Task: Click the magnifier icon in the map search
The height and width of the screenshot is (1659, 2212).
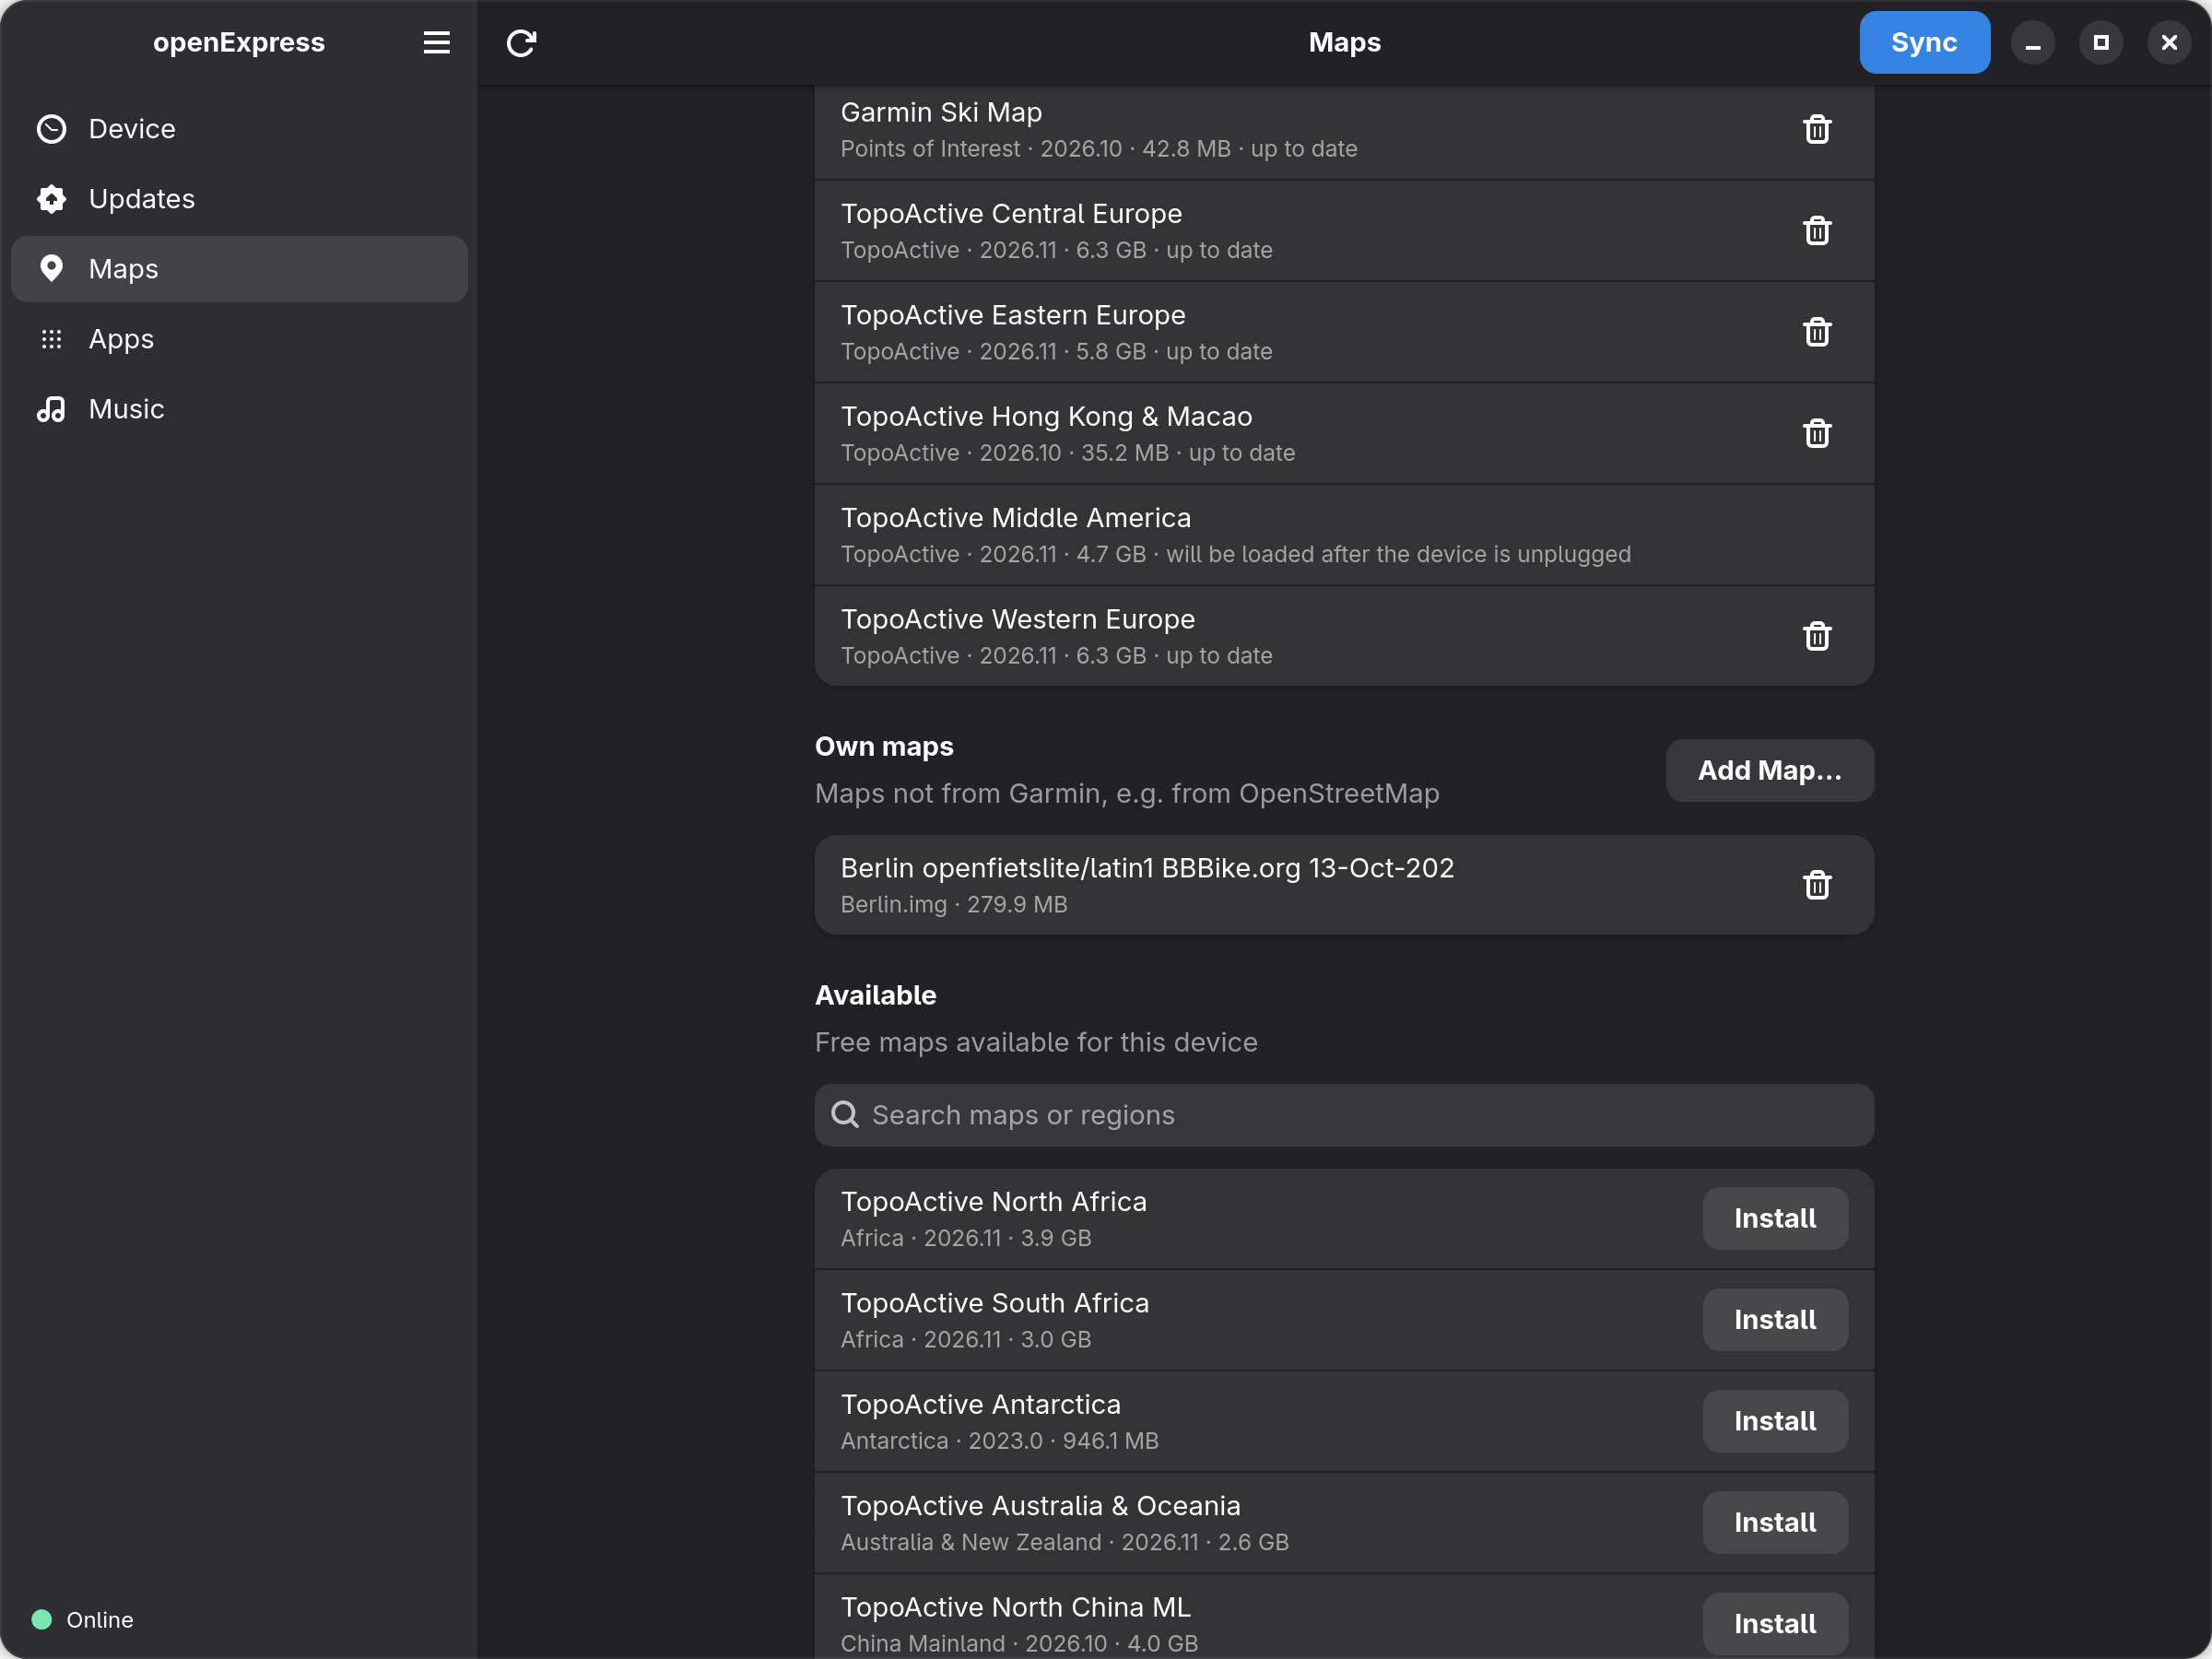Action: tap(845, 1115)
